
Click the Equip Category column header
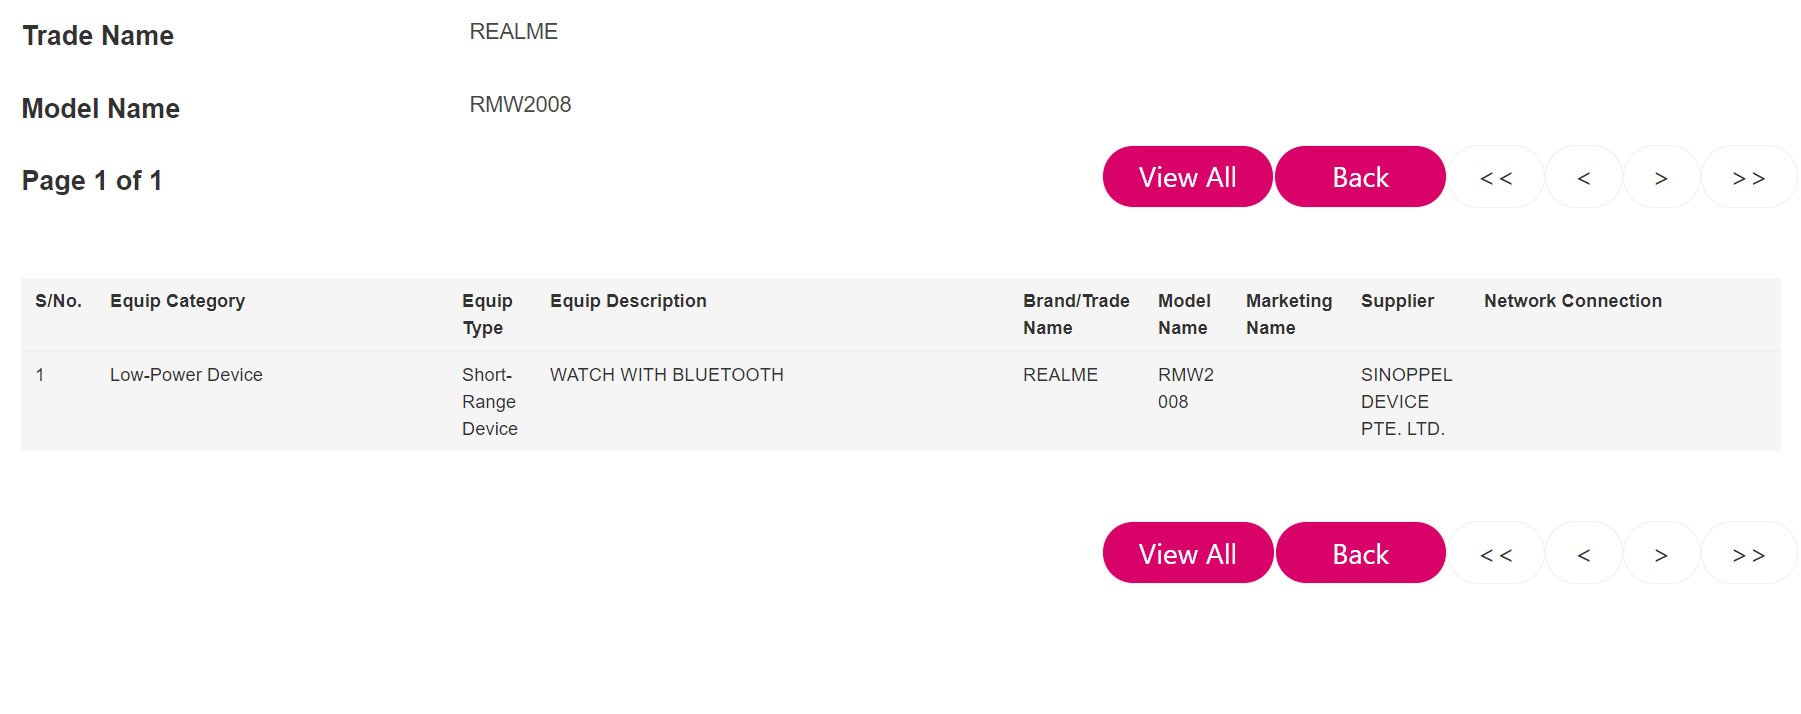coord(177,301)
